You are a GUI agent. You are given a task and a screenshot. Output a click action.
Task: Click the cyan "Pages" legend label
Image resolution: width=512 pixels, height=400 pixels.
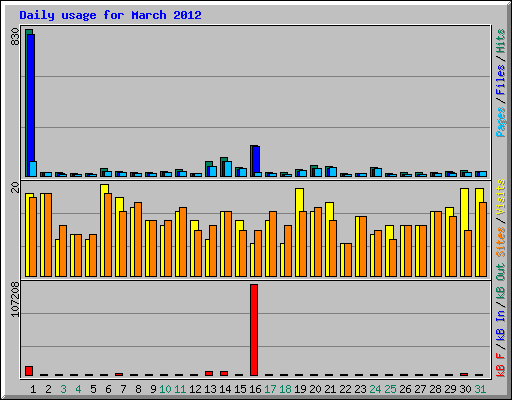click(501, 122)
